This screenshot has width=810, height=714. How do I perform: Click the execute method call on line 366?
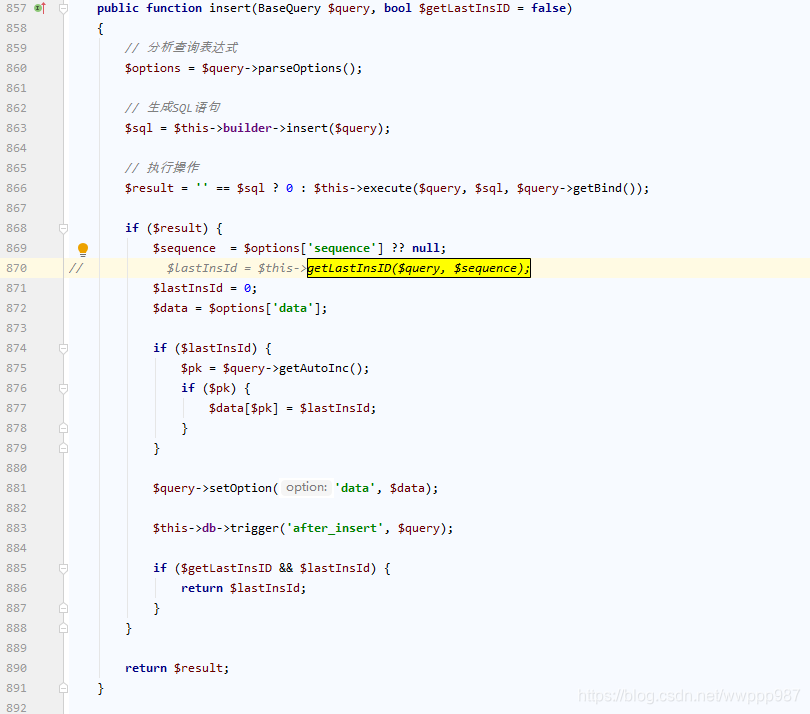click(387, 188)
